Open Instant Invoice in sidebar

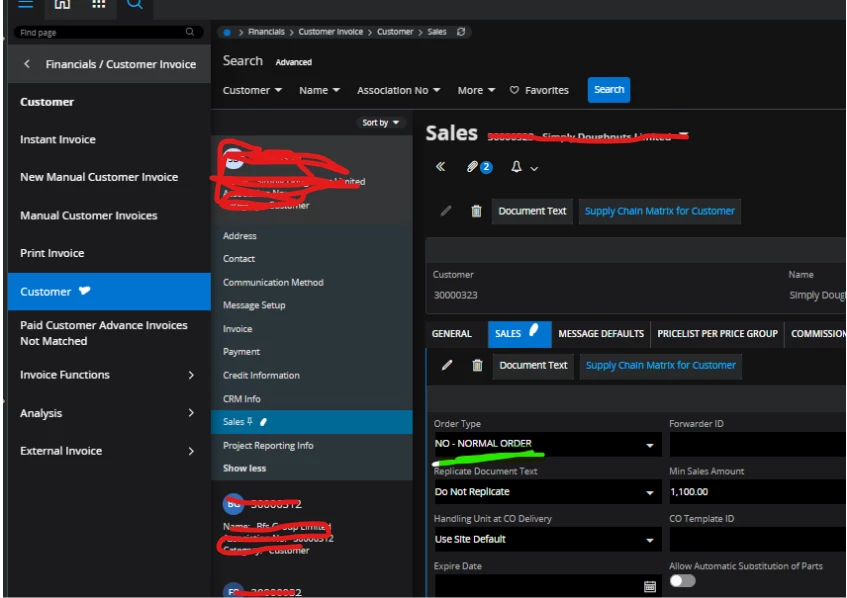tap(58, 139)
